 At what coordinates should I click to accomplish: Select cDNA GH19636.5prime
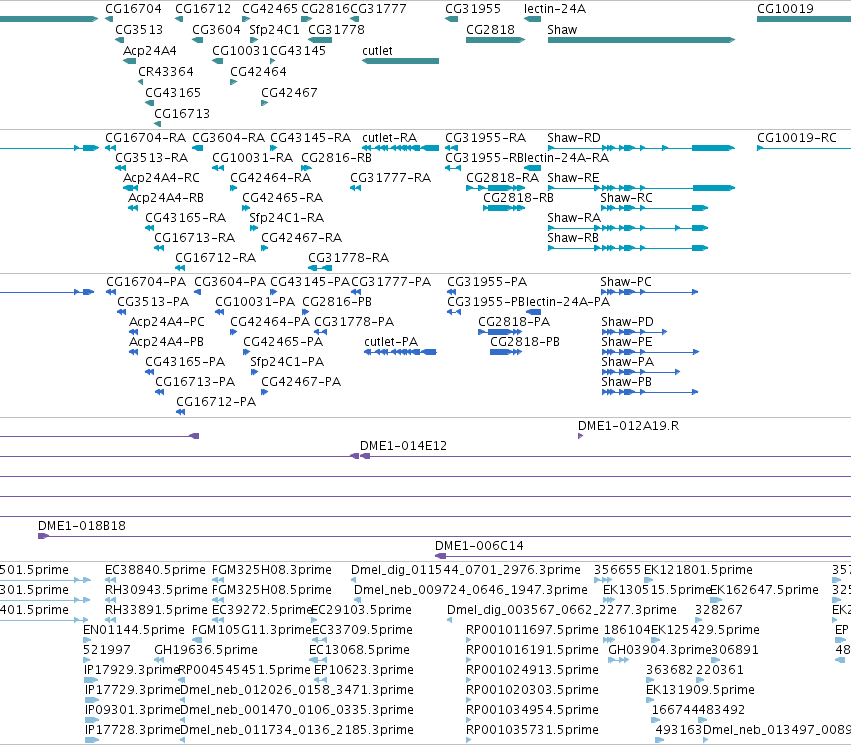pos(206,650)
